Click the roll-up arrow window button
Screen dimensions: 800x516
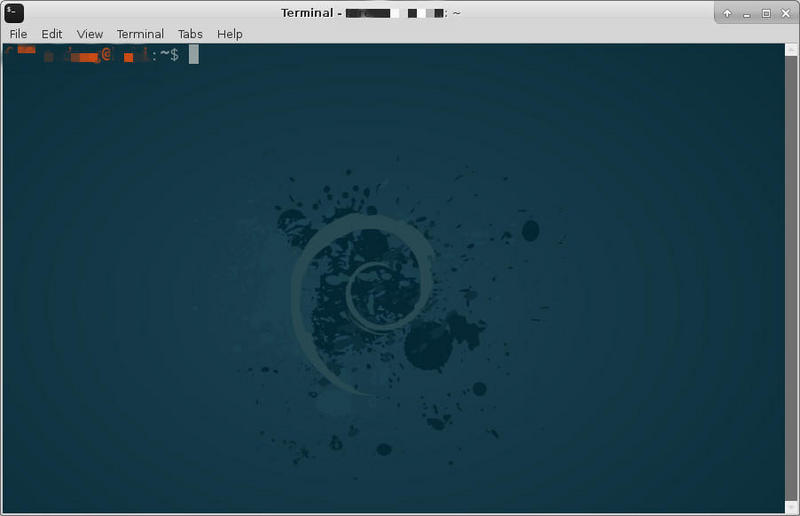click(x=727, y=14)
